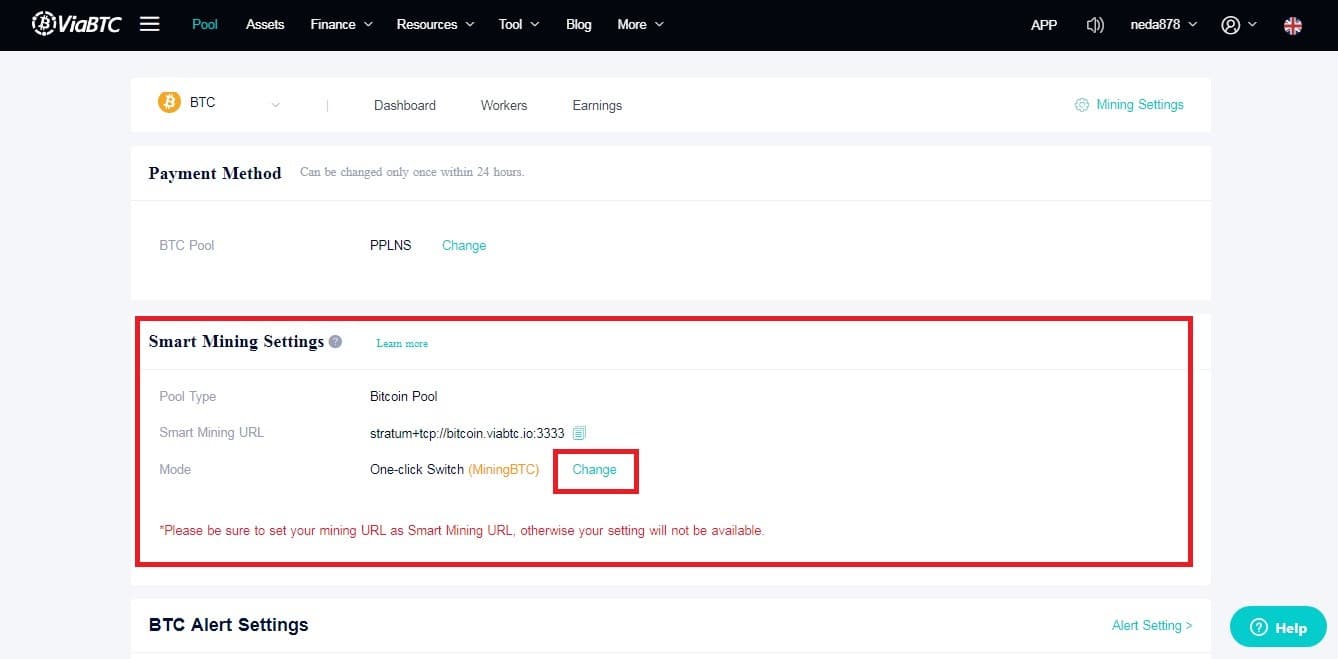Open the Mining Settings link

coord(1139,104)
